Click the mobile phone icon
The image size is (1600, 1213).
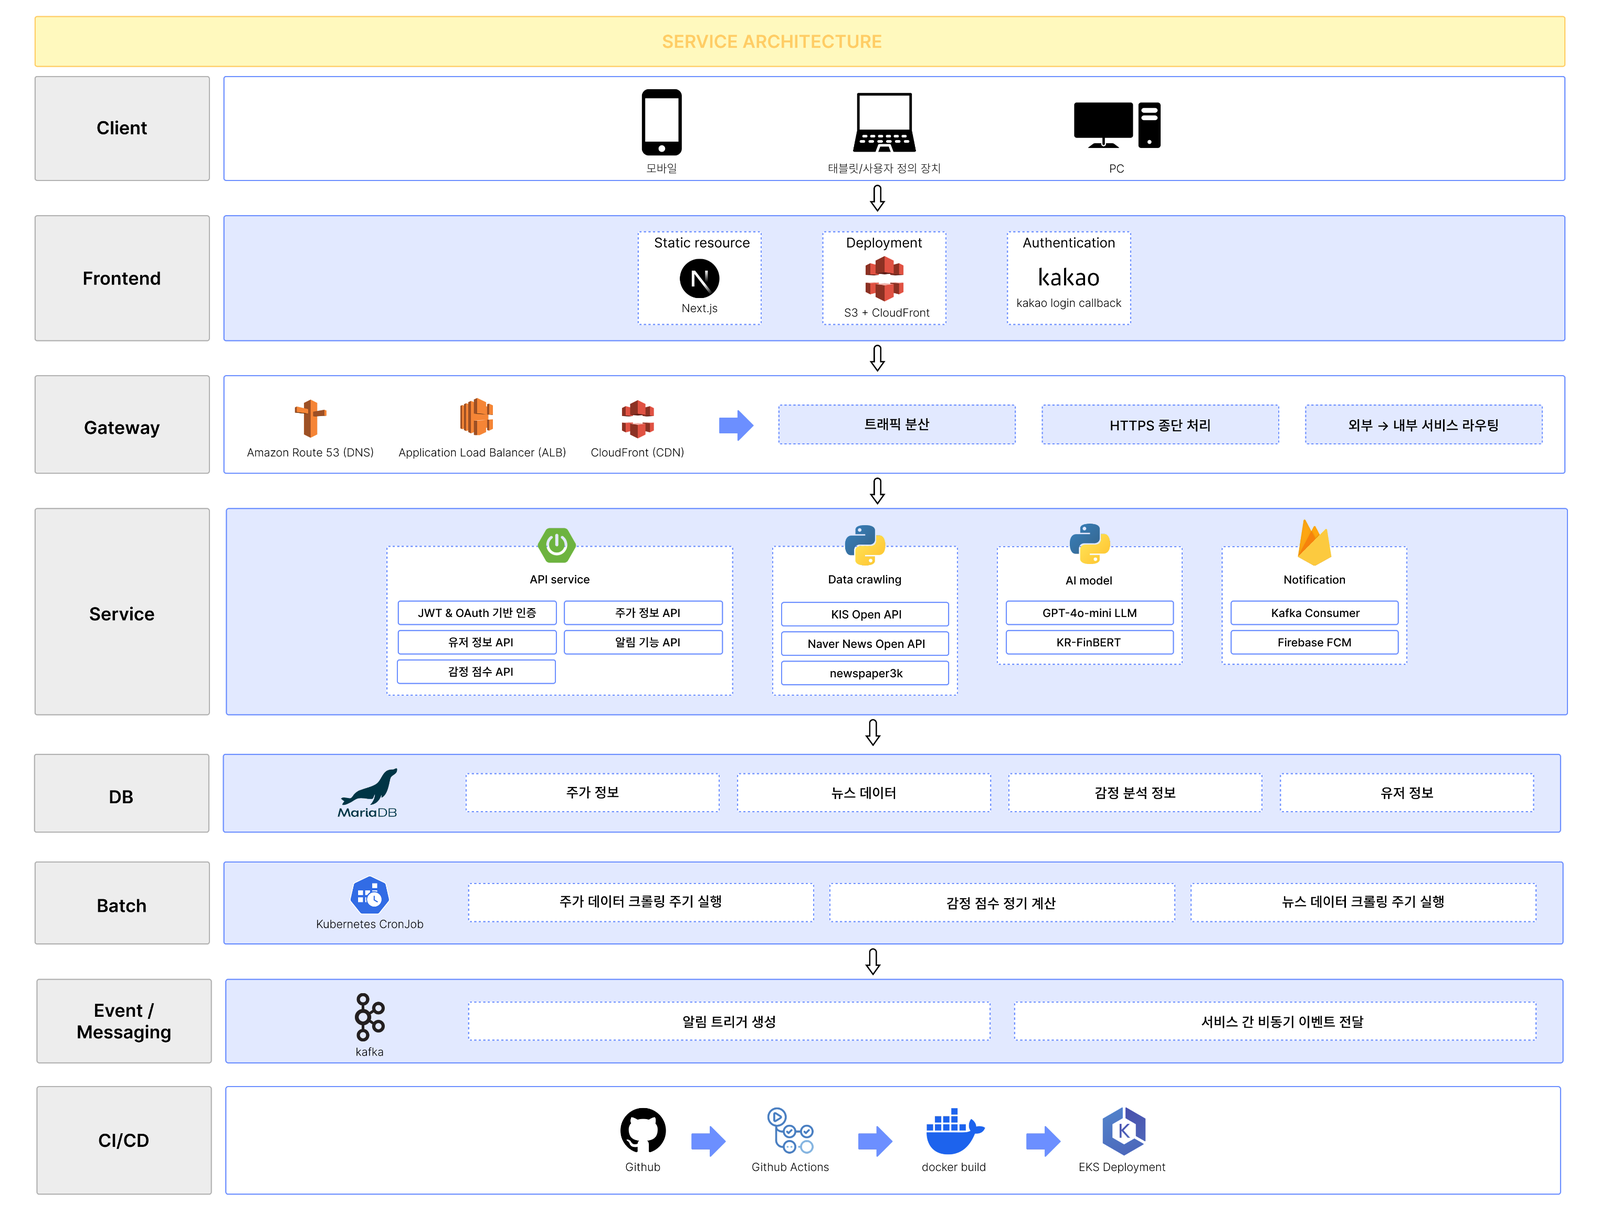(x=661, y=122)
